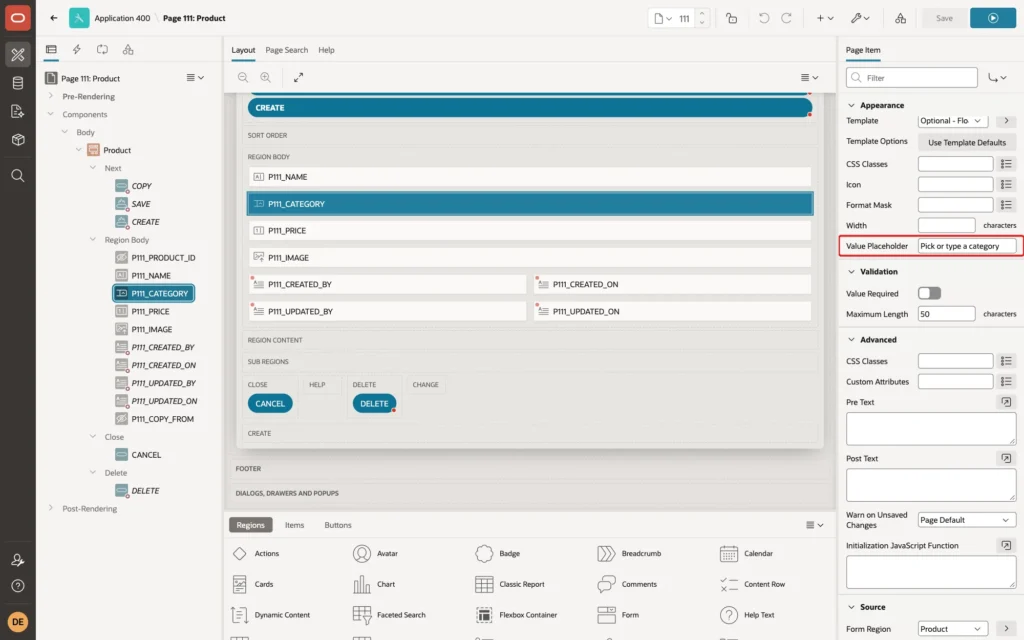Open the gallery options menu
The height and width of the screenshot is (640, 1024).
814,525
